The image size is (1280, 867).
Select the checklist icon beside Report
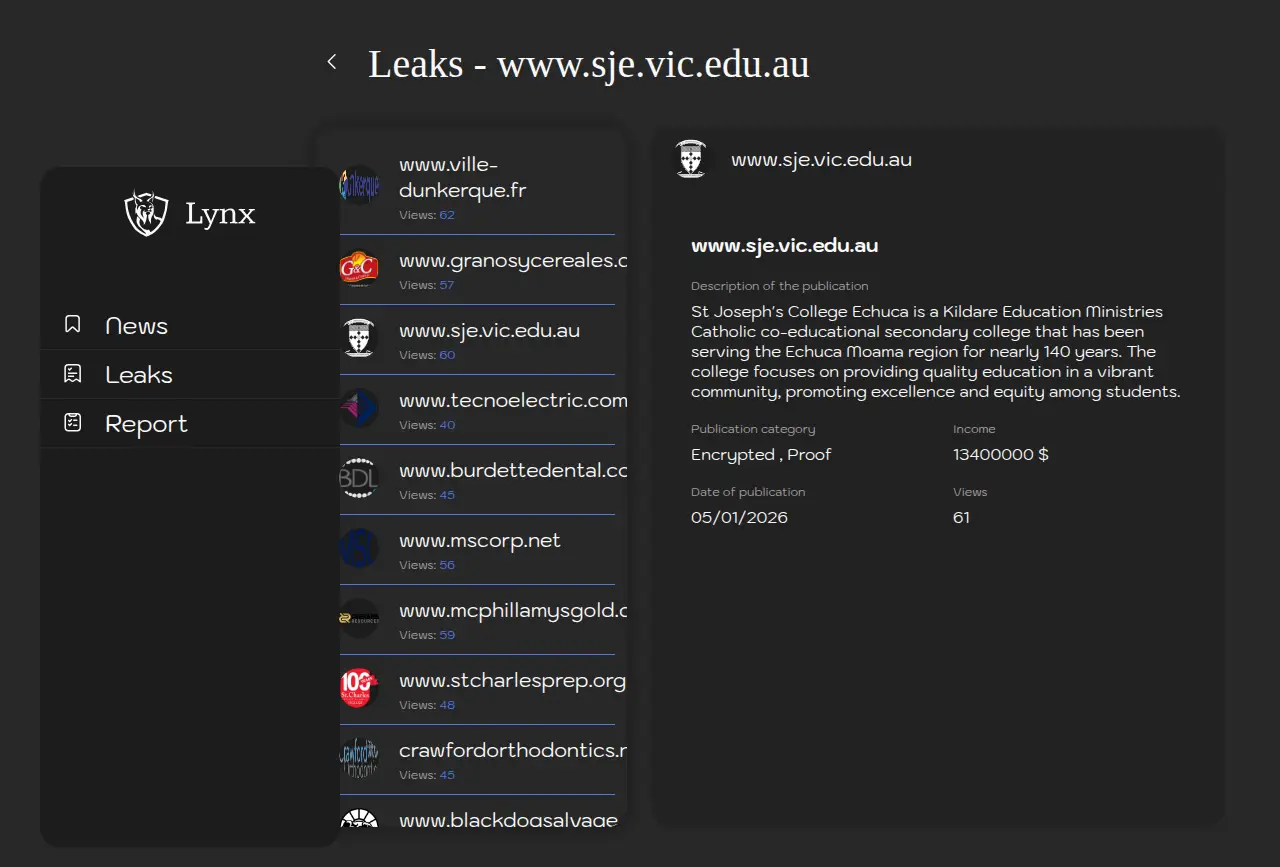72,422
